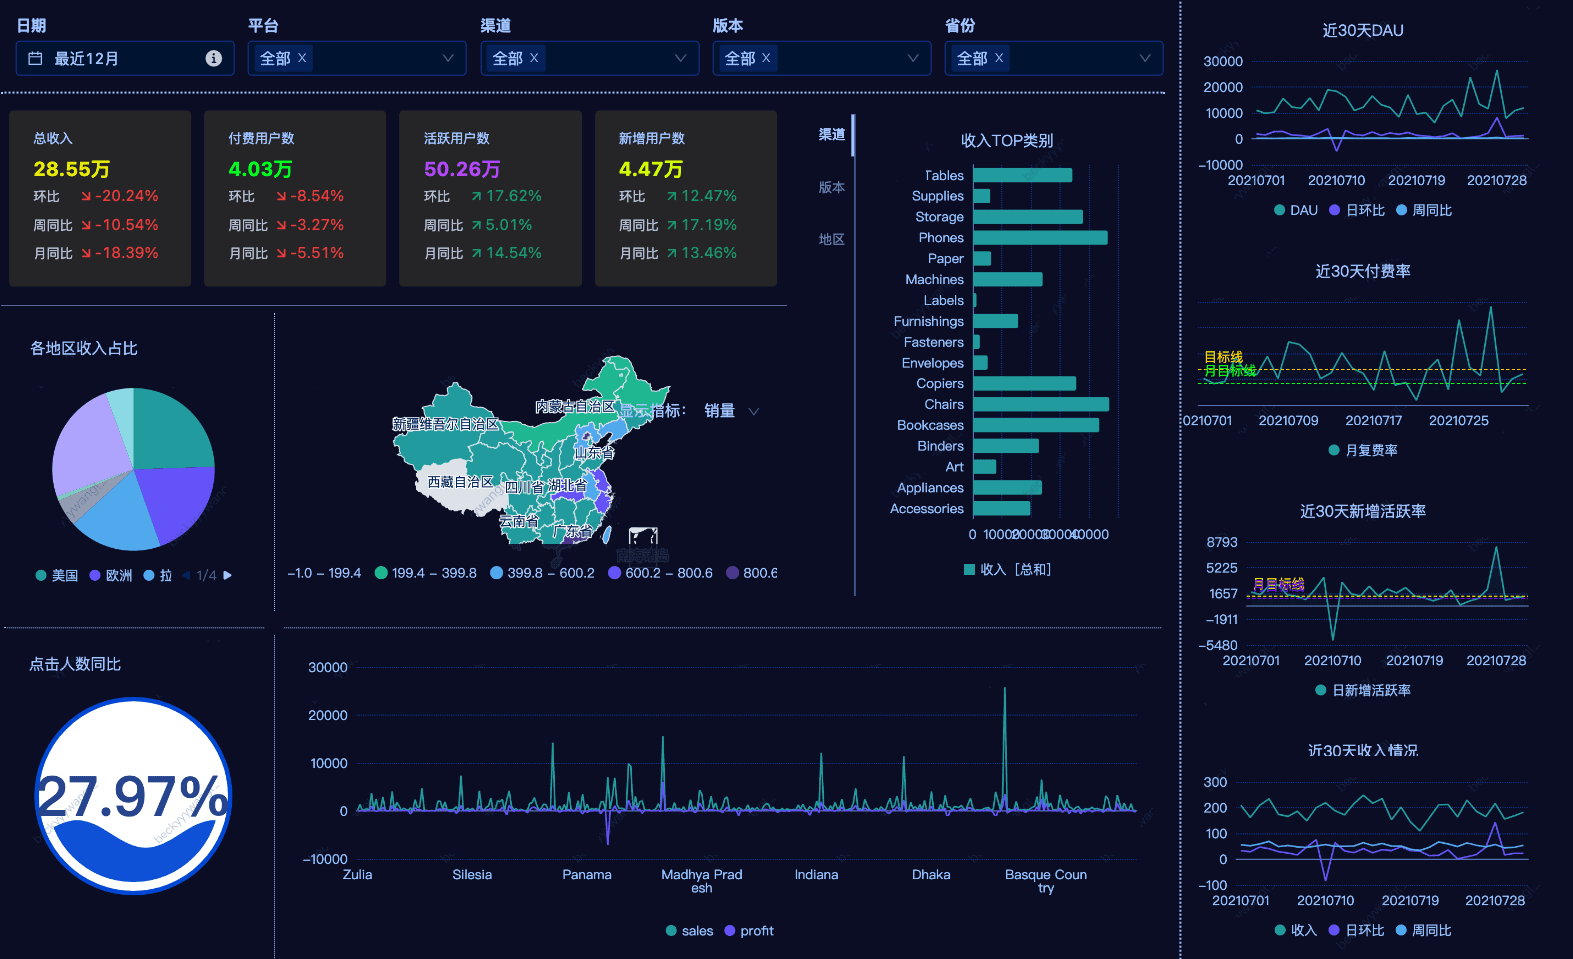The width and height of the screenshot is (1573, 959).
Task: Remove the 全部 tag in 渠道 filter
Action: click(534, 58)
